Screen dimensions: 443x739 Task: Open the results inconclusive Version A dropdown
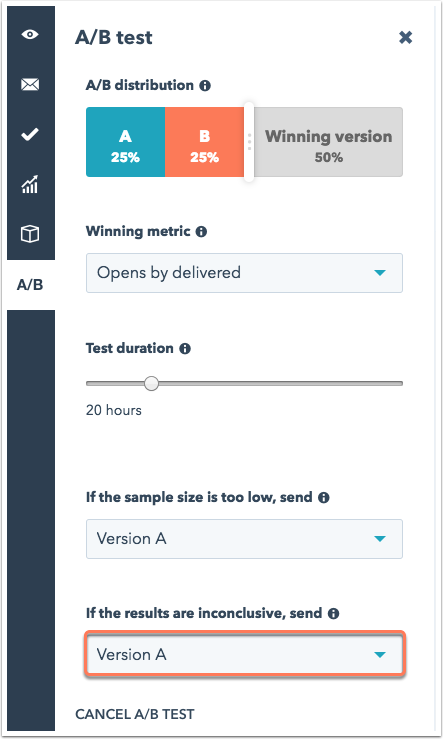click(244, 655)
